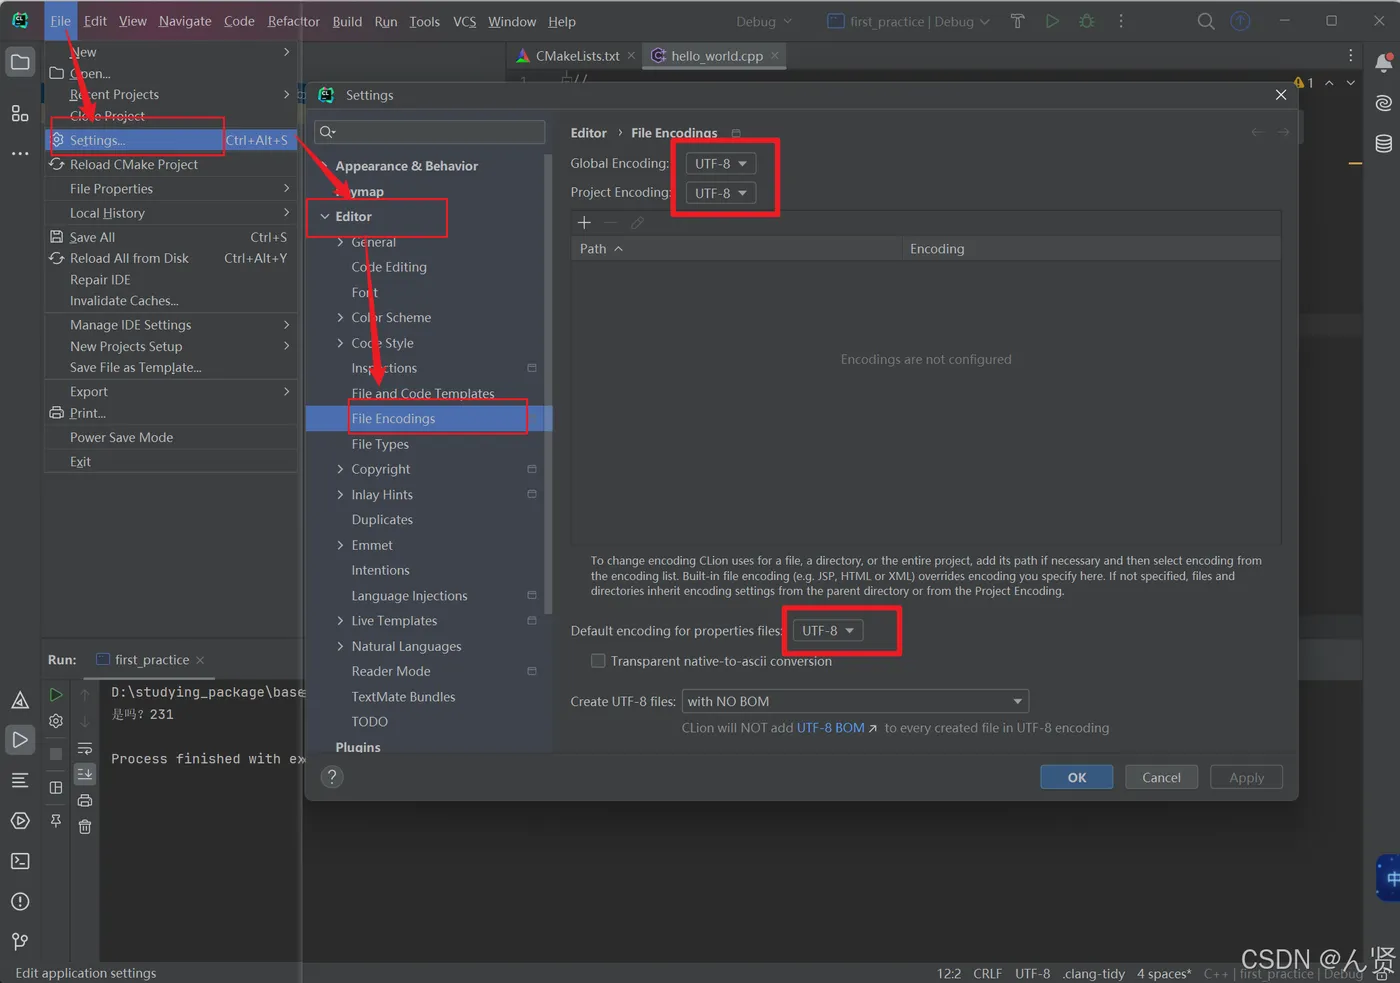Click the Debug bug icon in toolbar

point(1087,21)
